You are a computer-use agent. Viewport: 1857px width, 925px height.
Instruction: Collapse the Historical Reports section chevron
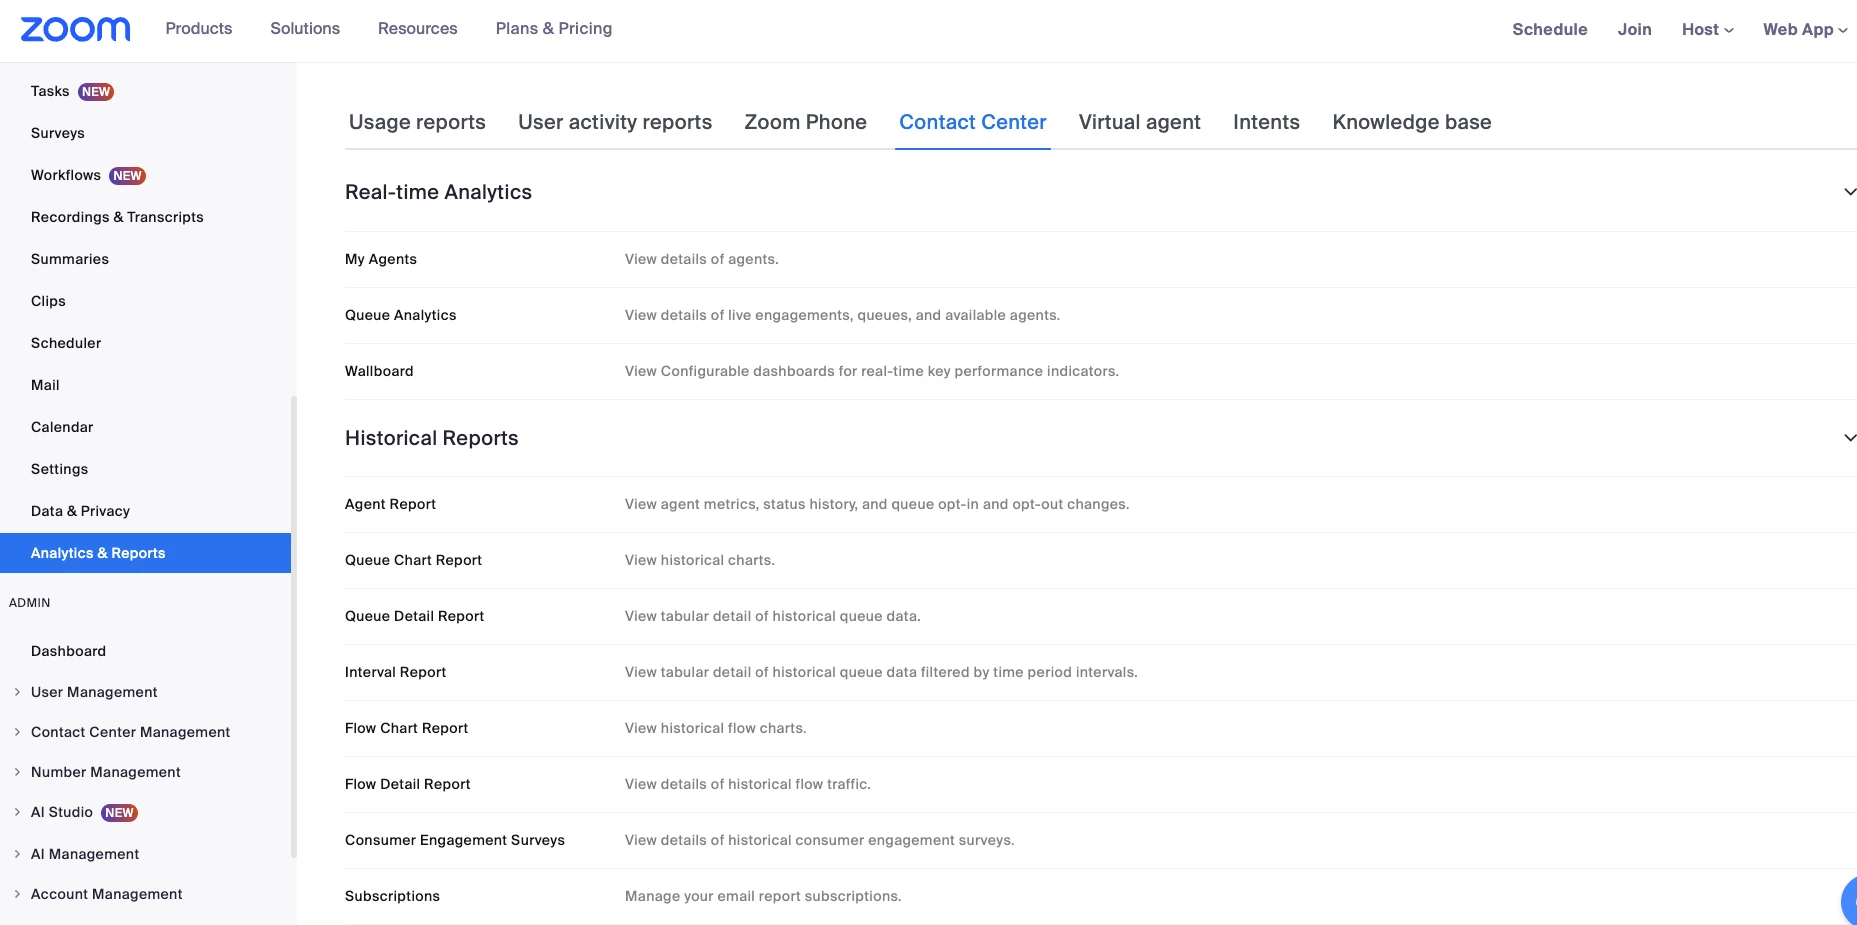coord(1850,438)
